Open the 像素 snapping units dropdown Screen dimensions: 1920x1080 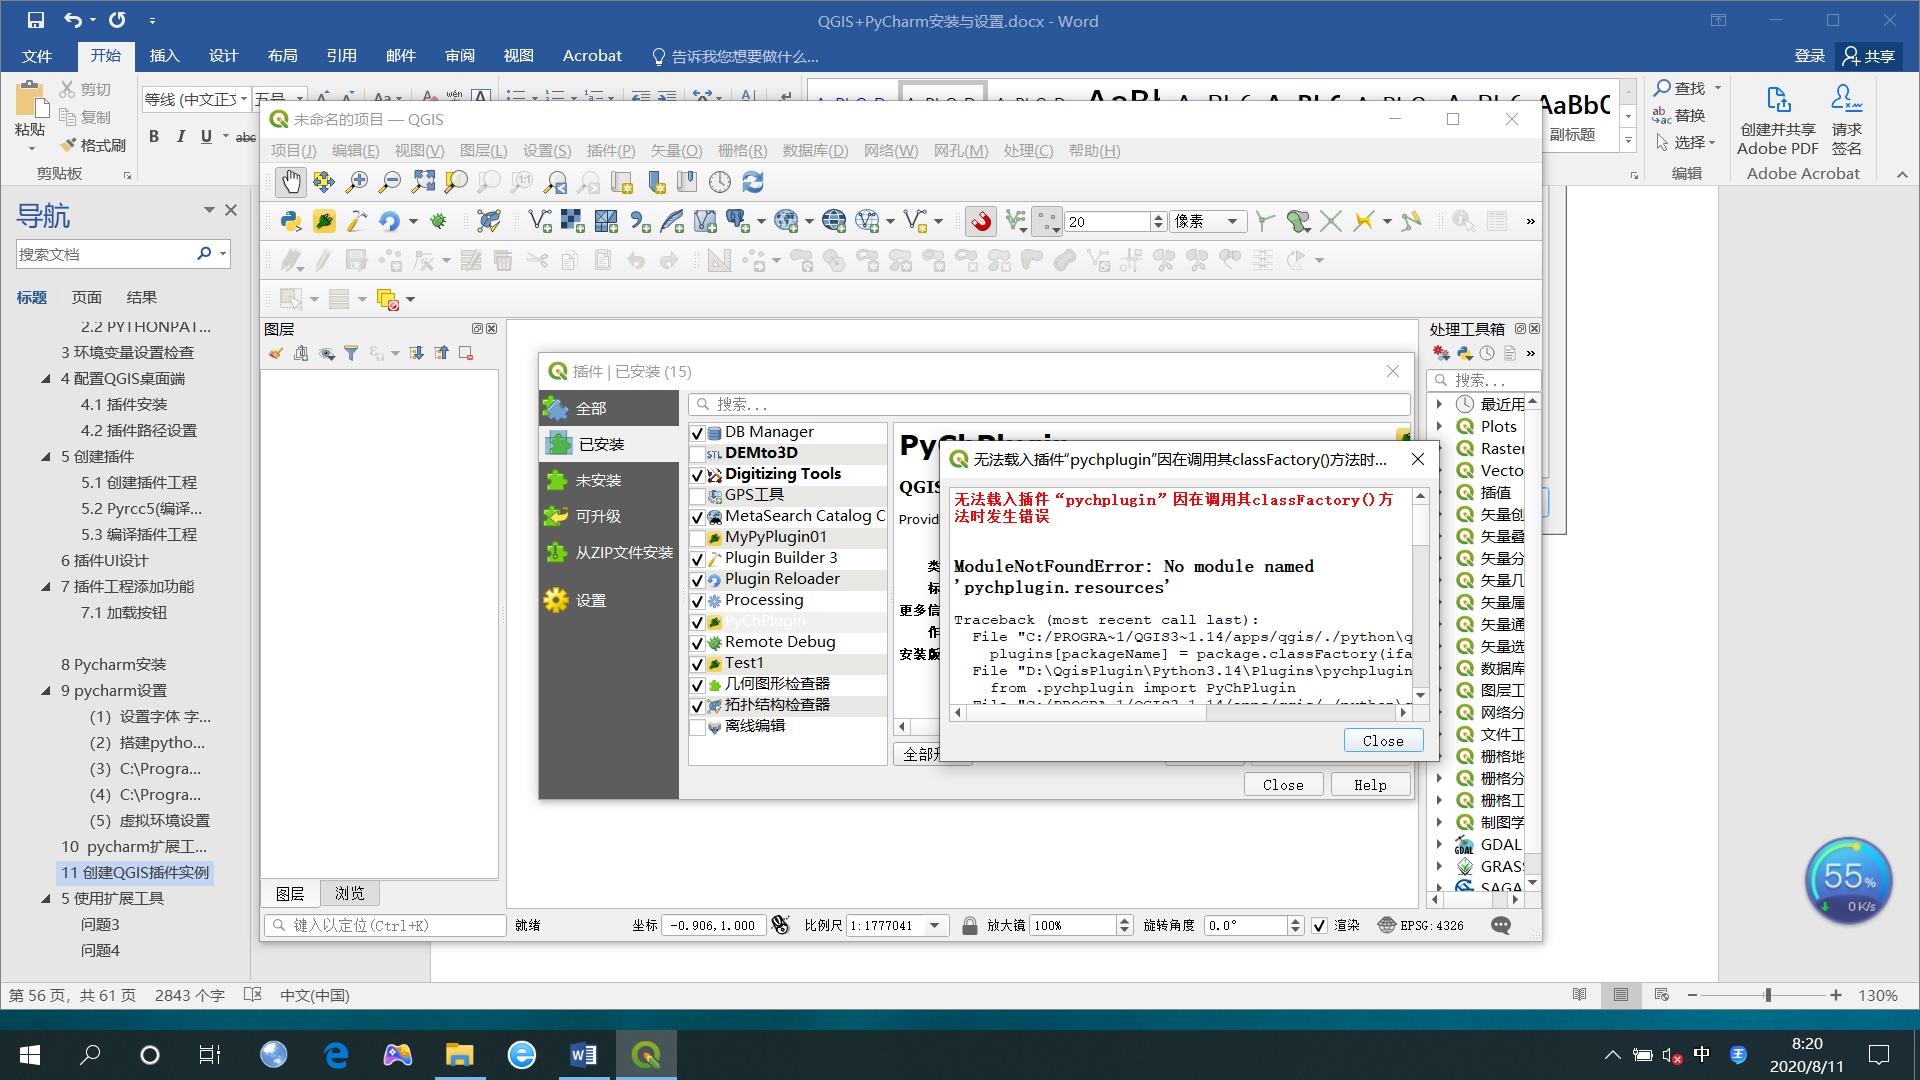pos(1208,221)
